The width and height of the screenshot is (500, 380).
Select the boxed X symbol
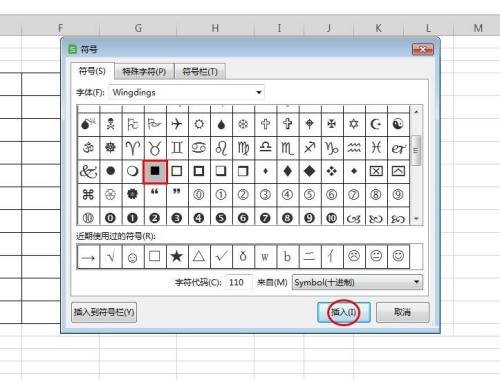point(376,171)
